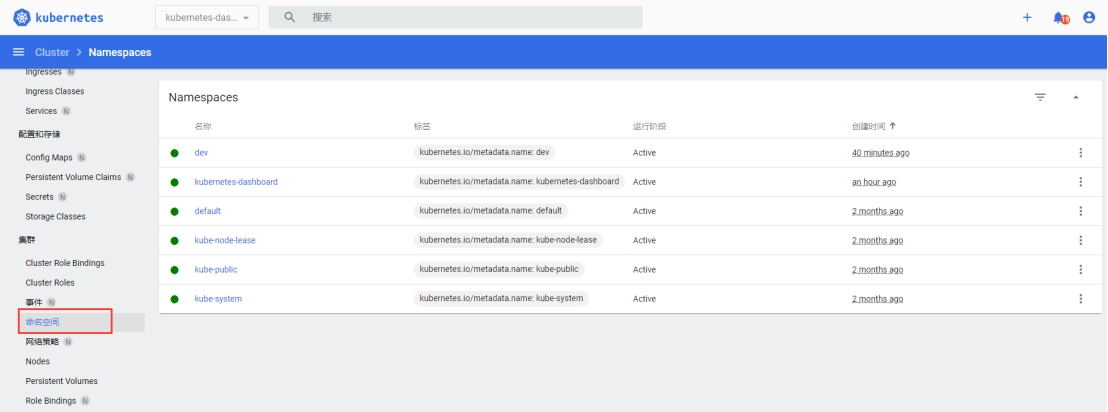
Task: Click Active status in dev row
Action: click(644, 153)
